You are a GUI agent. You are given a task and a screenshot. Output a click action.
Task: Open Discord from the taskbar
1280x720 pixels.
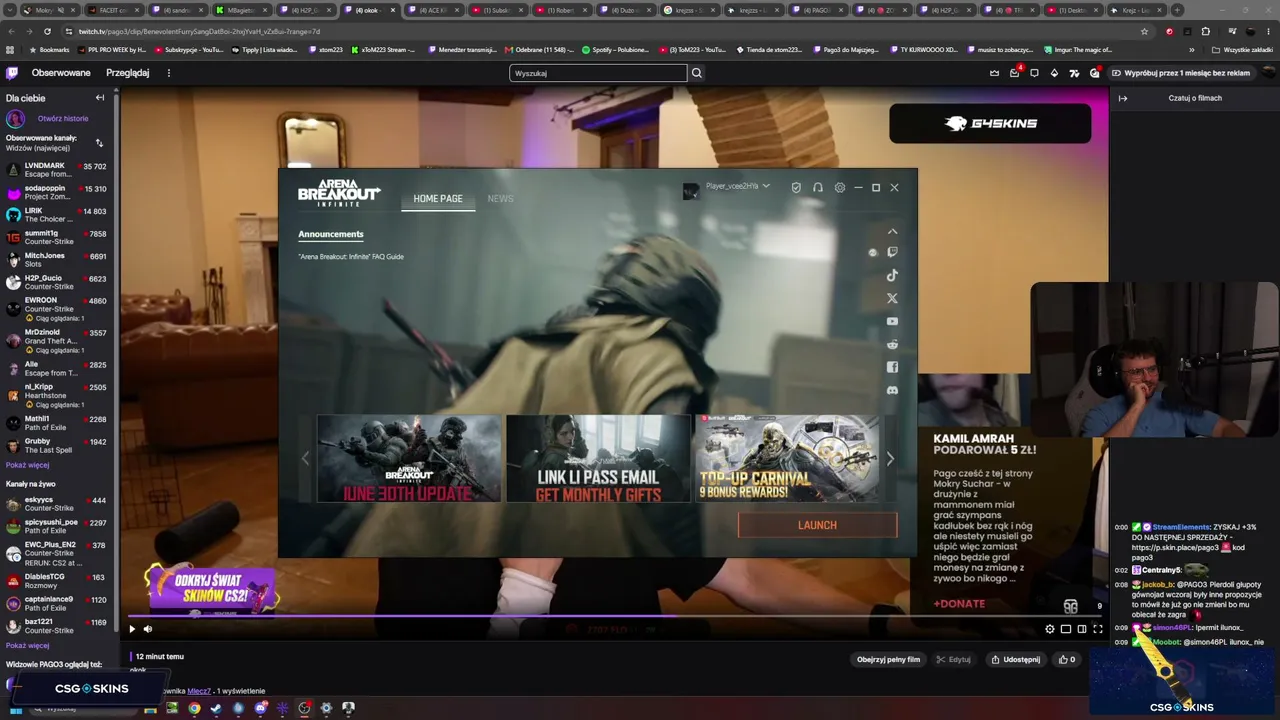click(260, 708)
